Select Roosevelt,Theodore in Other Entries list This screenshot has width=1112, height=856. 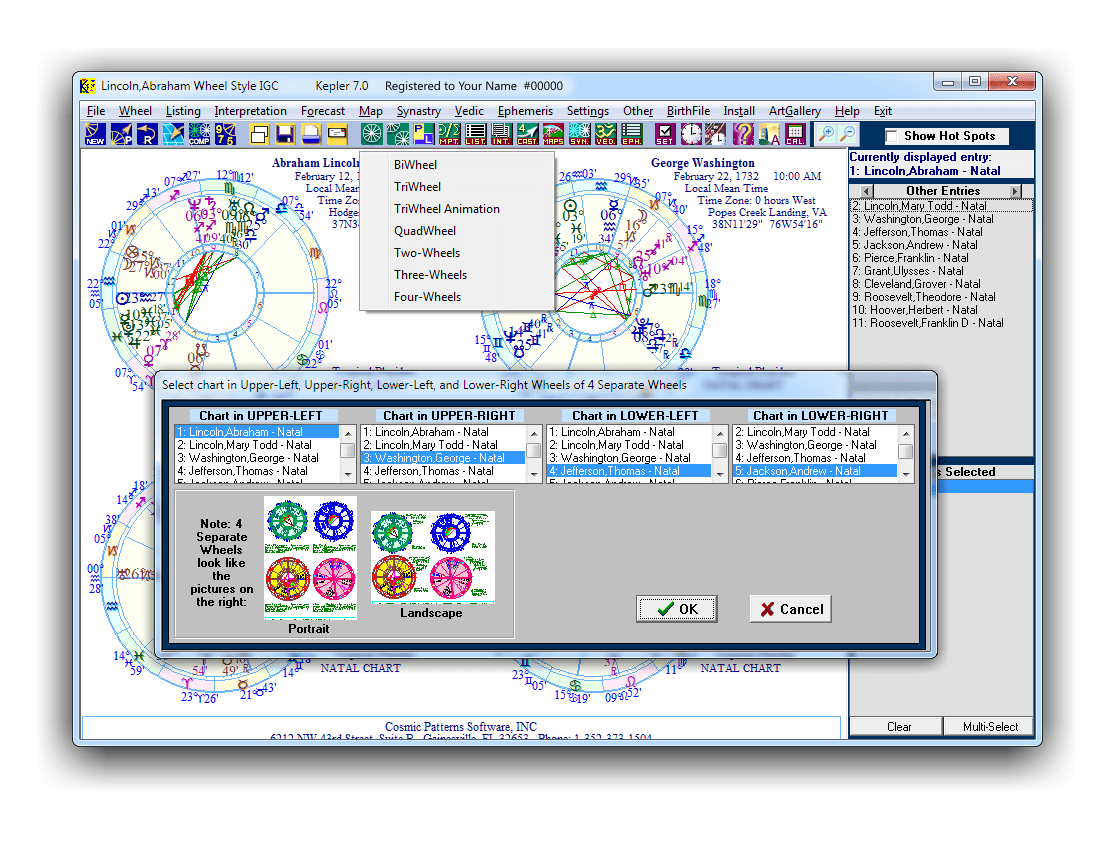coord(942,297)
